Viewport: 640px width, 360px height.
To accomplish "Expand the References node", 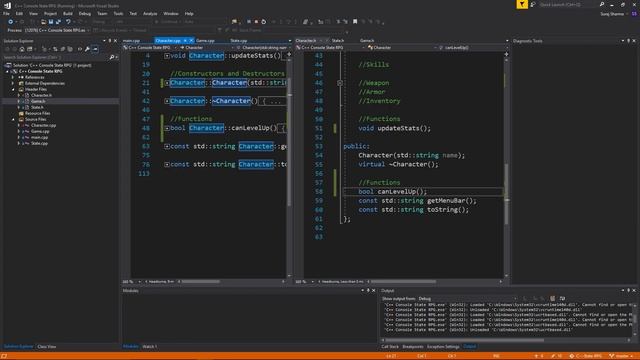I will (13, 77).
